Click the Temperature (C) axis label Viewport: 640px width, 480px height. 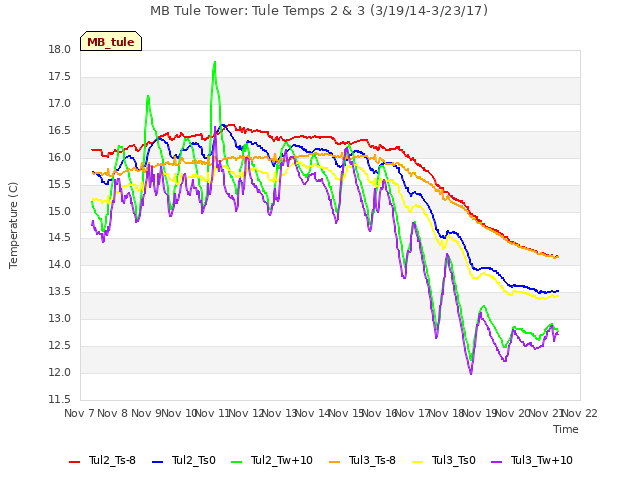[13, 225]
